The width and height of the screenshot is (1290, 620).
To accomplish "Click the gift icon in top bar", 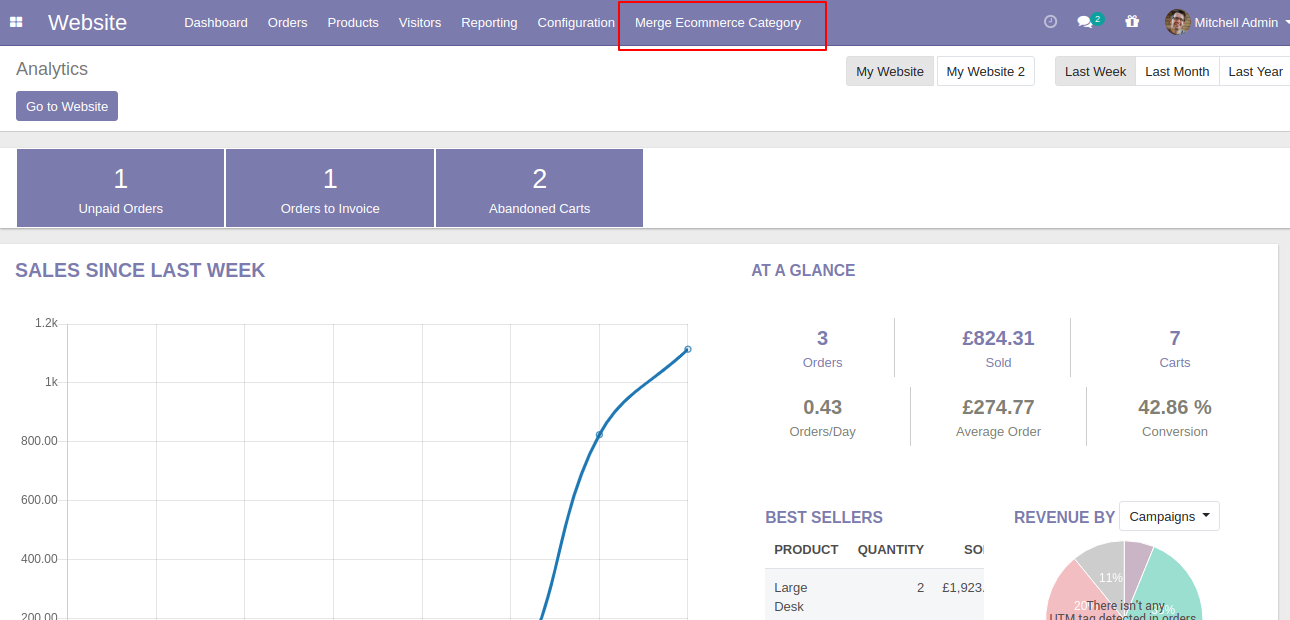I will tap(1132, 21).
